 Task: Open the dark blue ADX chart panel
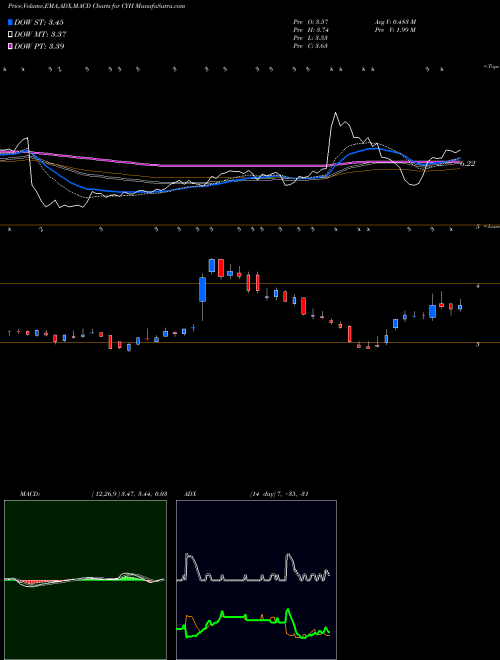coord(256,580)
